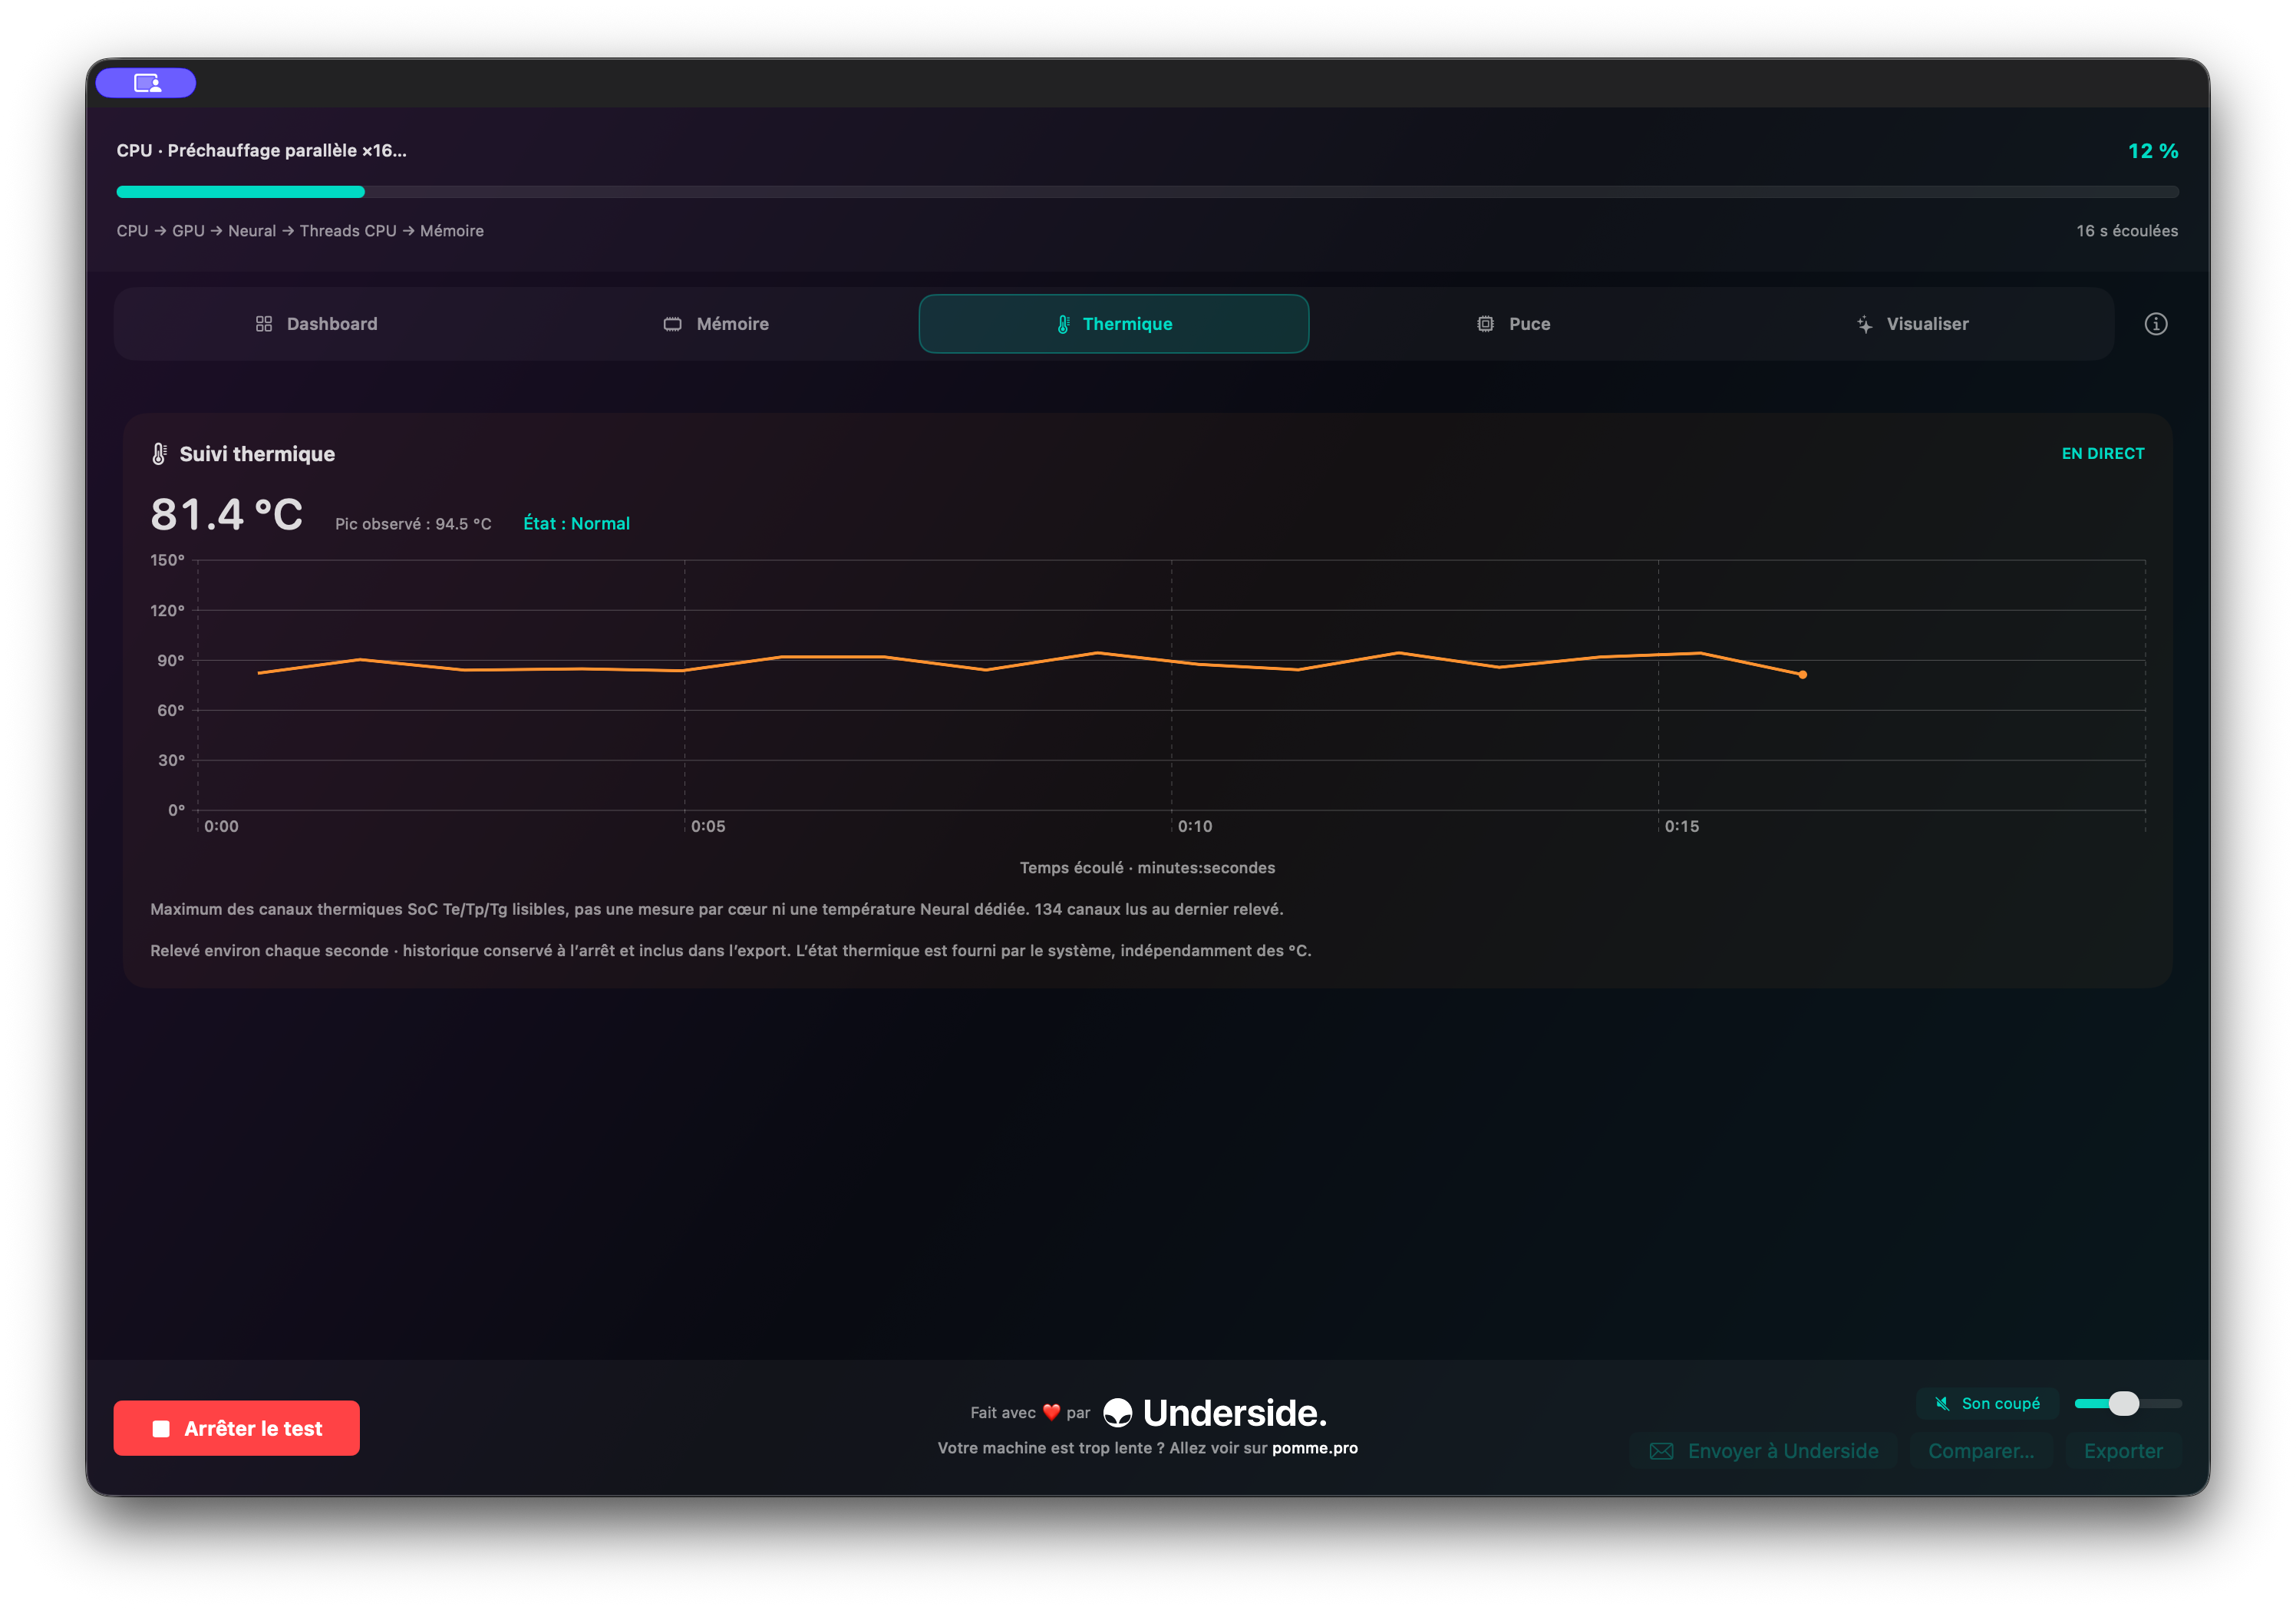Open the Visualiser tab
The image size is (2296, 1610).
coord(1912,324)
